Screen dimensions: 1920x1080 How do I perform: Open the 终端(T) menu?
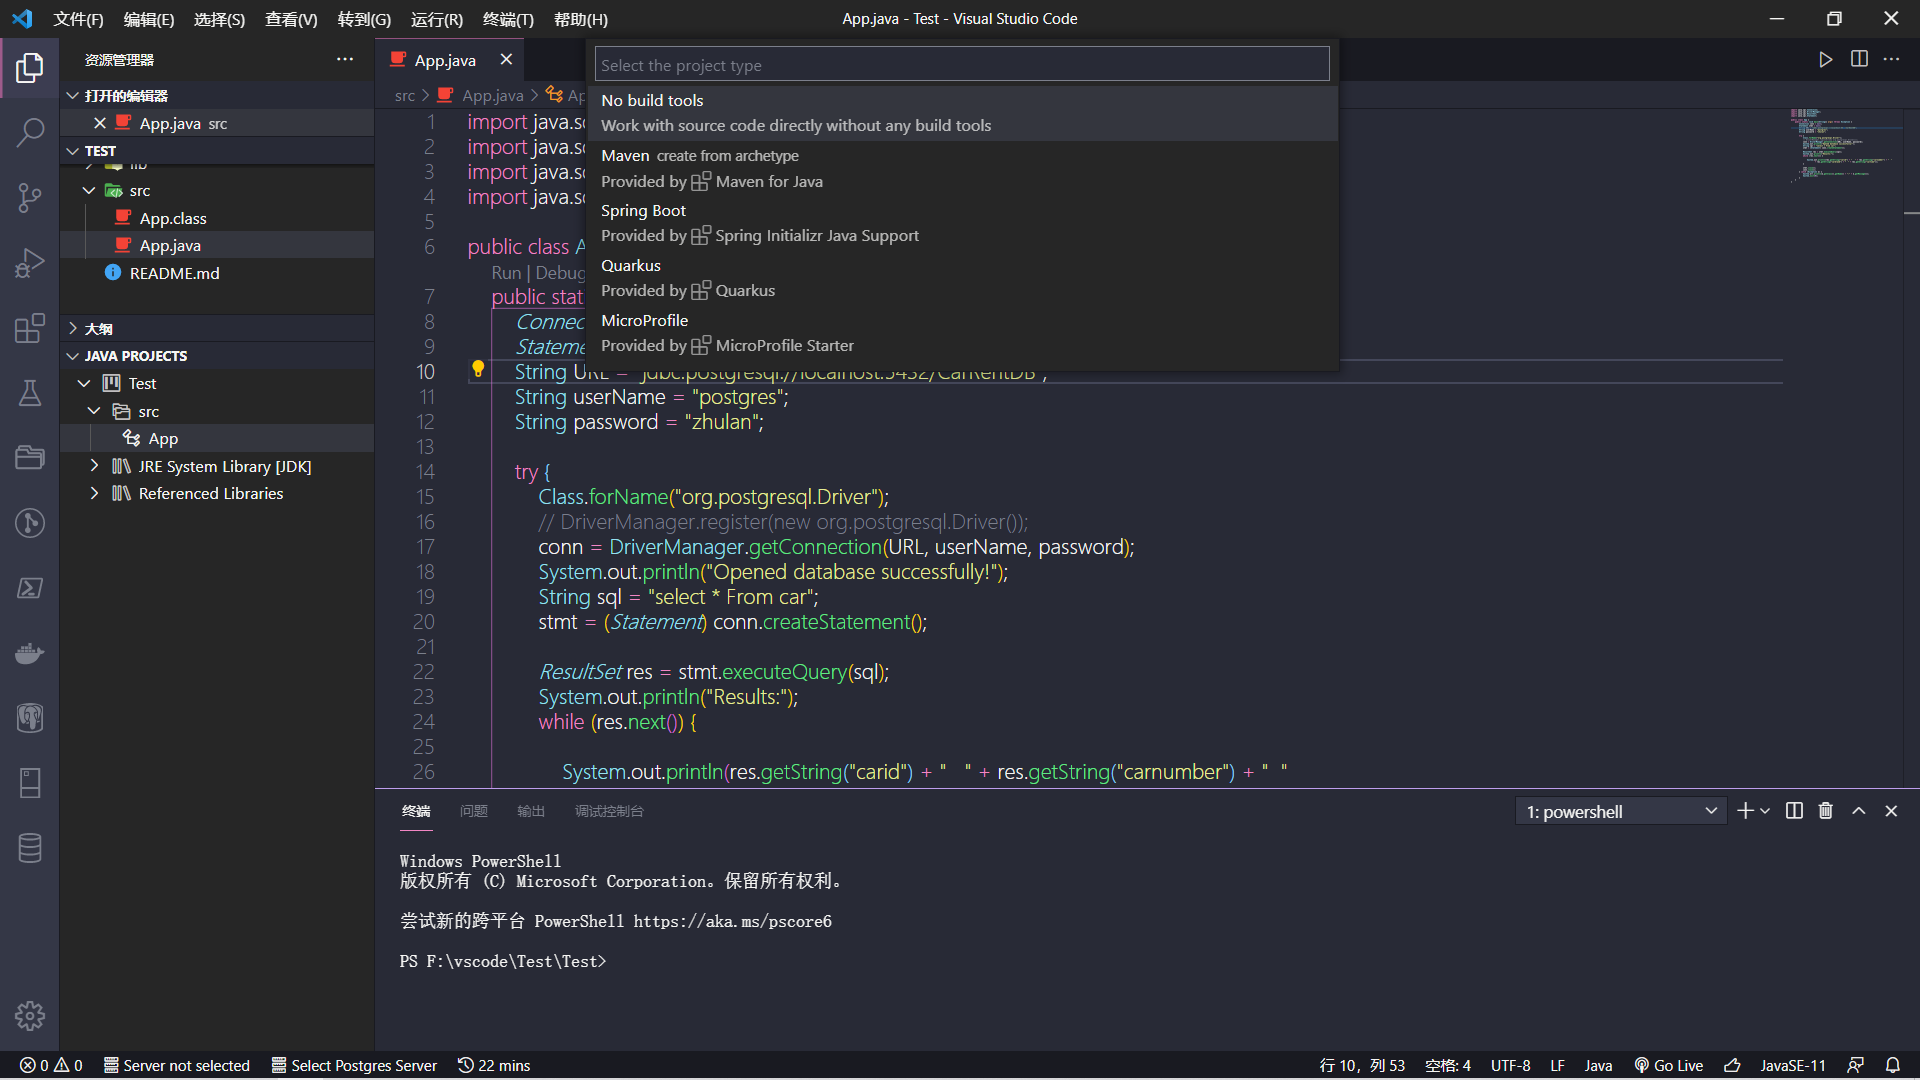tap(507, 19)
